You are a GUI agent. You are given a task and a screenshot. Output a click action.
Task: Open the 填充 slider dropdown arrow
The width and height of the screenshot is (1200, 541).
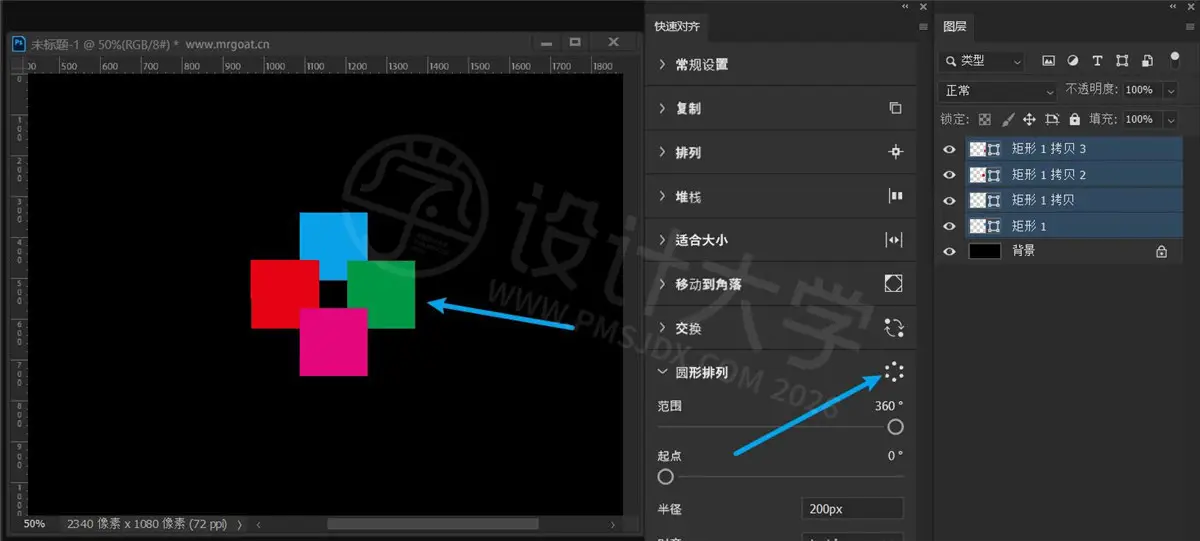point(1170,118)
